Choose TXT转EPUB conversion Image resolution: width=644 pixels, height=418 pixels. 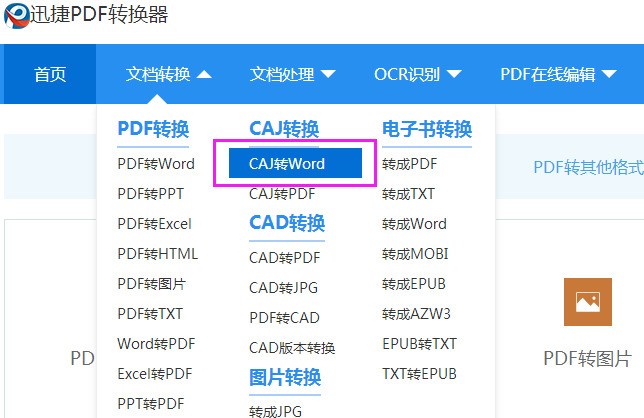pos(419,374)
